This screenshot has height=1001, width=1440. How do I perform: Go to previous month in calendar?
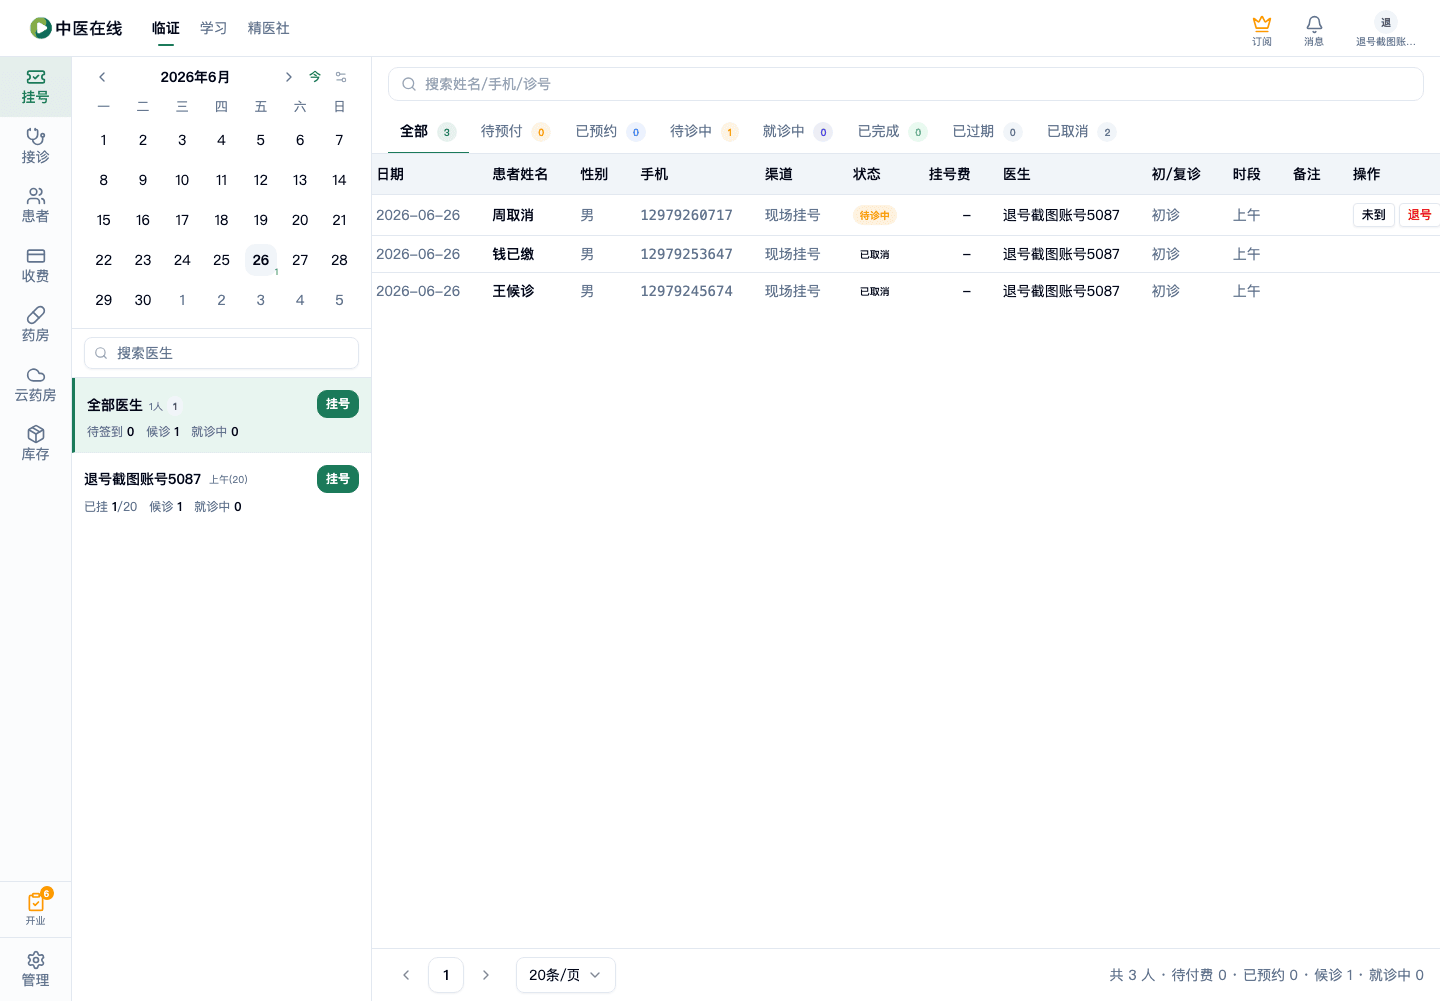coord(102,77)
